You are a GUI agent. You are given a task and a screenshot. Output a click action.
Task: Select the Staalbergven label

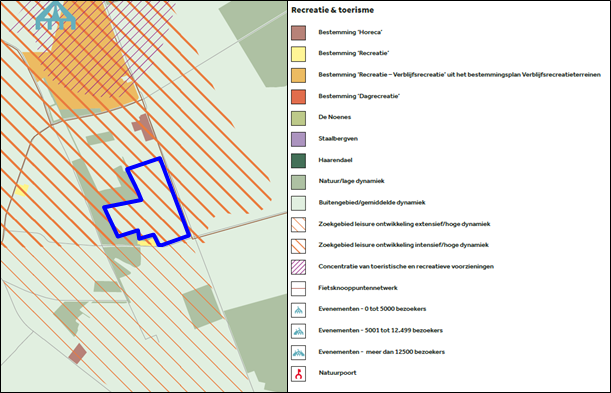click(338, 139)
